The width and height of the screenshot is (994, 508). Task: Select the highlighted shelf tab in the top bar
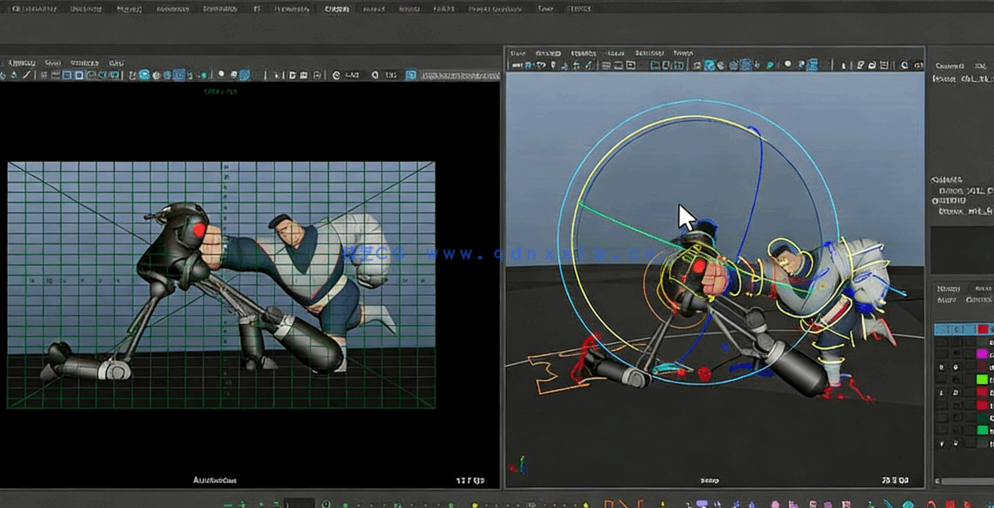337,9
